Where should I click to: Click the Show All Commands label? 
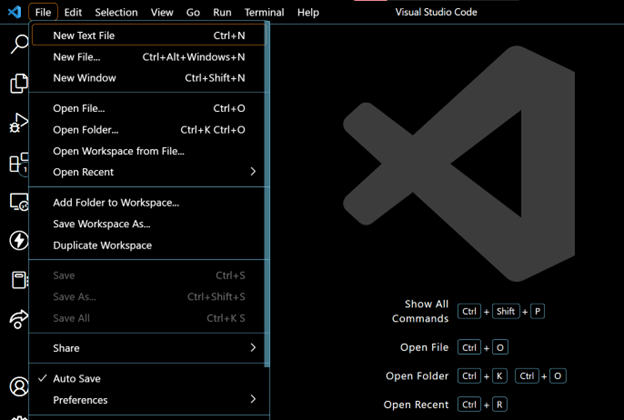click(x=420, y=311)
